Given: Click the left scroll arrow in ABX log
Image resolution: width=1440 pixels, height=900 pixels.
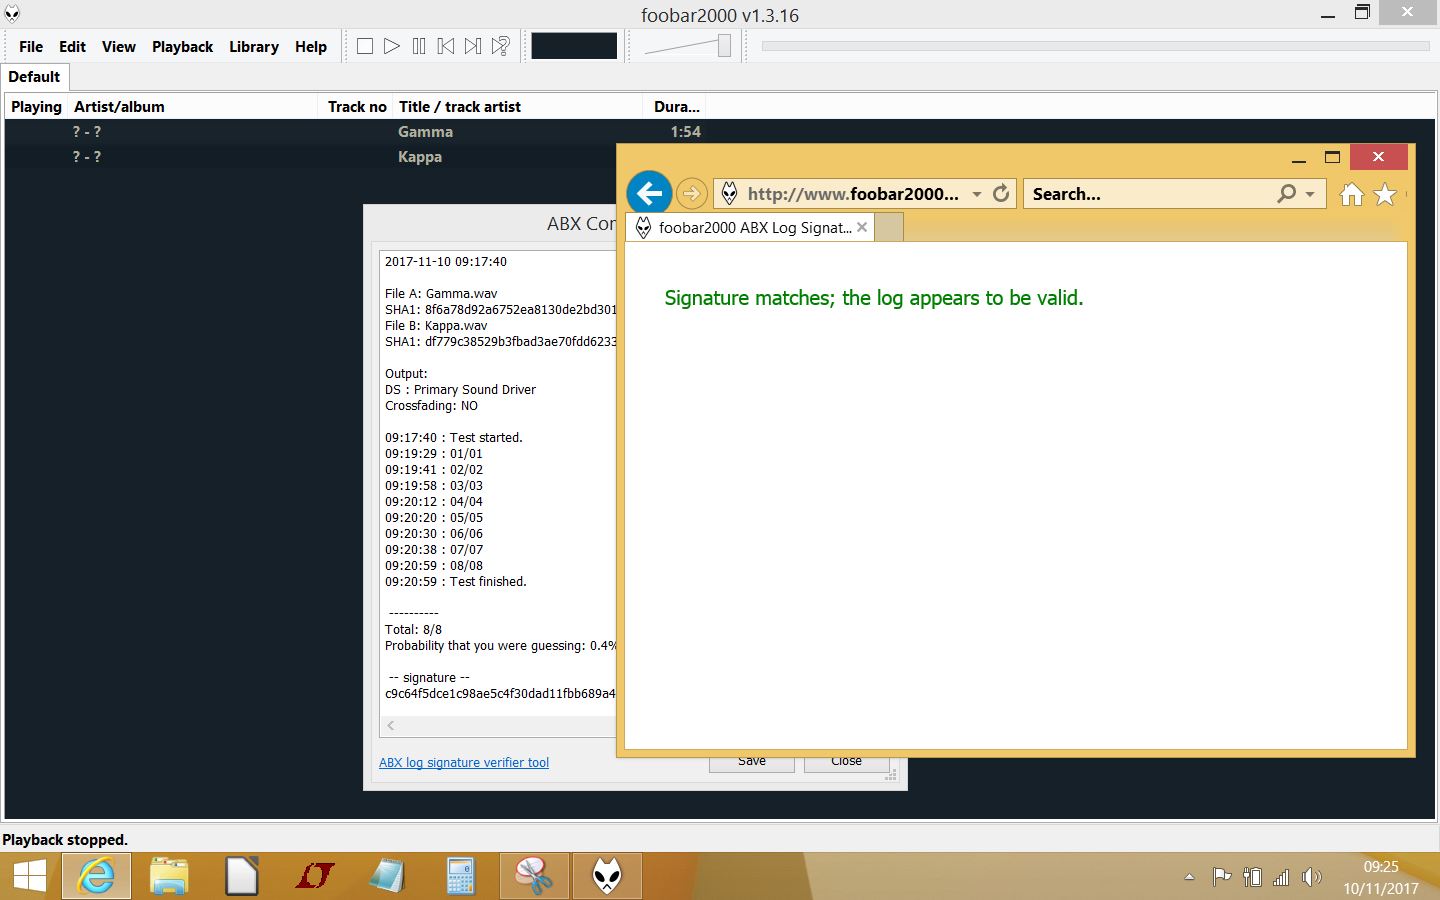Looking at the screenshot, I should click(x=391, y=726).
